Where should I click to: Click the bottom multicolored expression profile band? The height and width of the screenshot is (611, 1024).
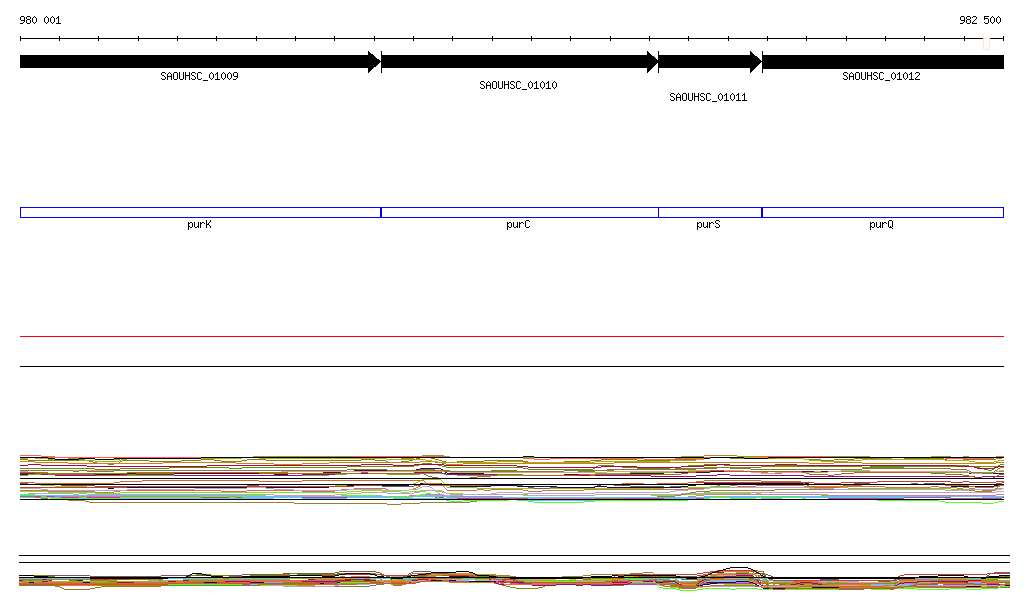(511, 580)
